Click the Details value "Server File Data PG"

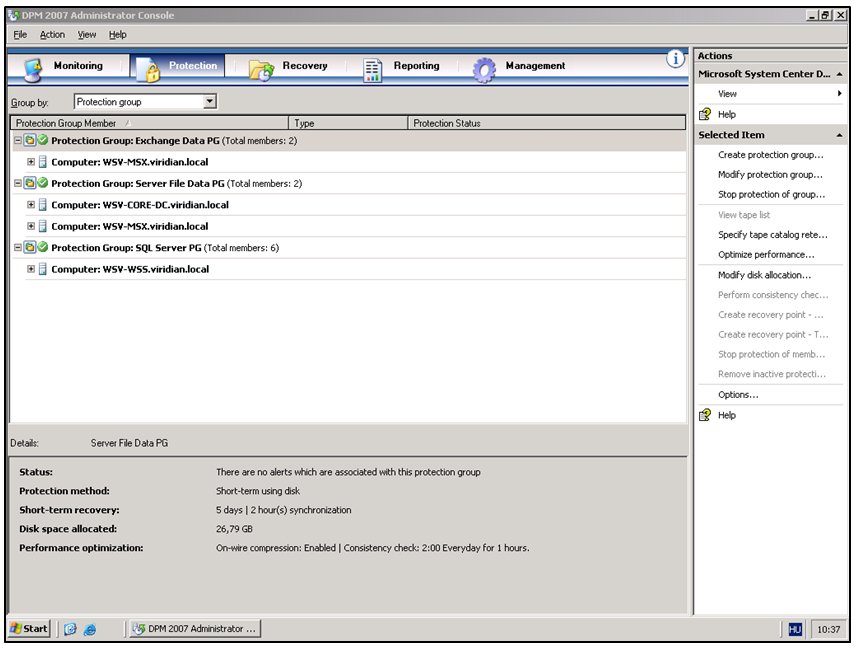point(130,443)
